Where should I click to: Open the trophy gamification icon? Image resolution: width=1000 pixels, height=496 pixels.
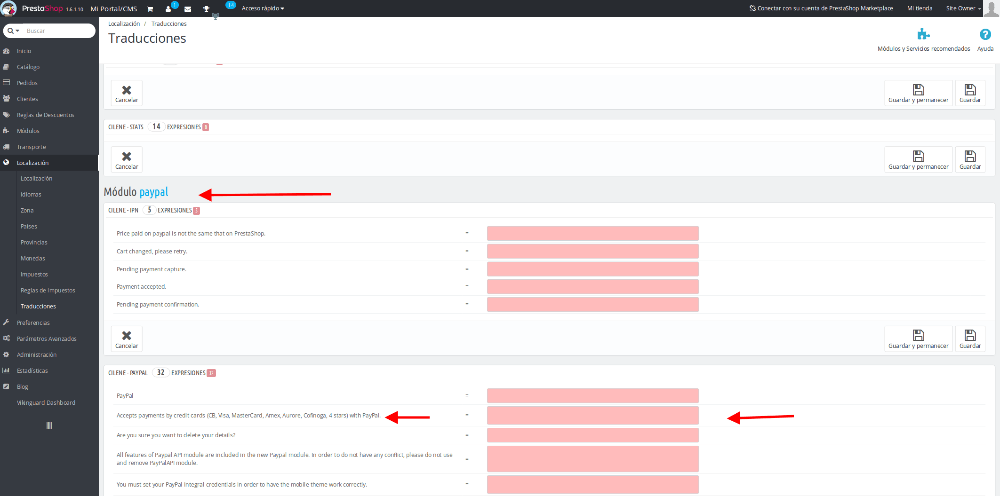point(206,9)
